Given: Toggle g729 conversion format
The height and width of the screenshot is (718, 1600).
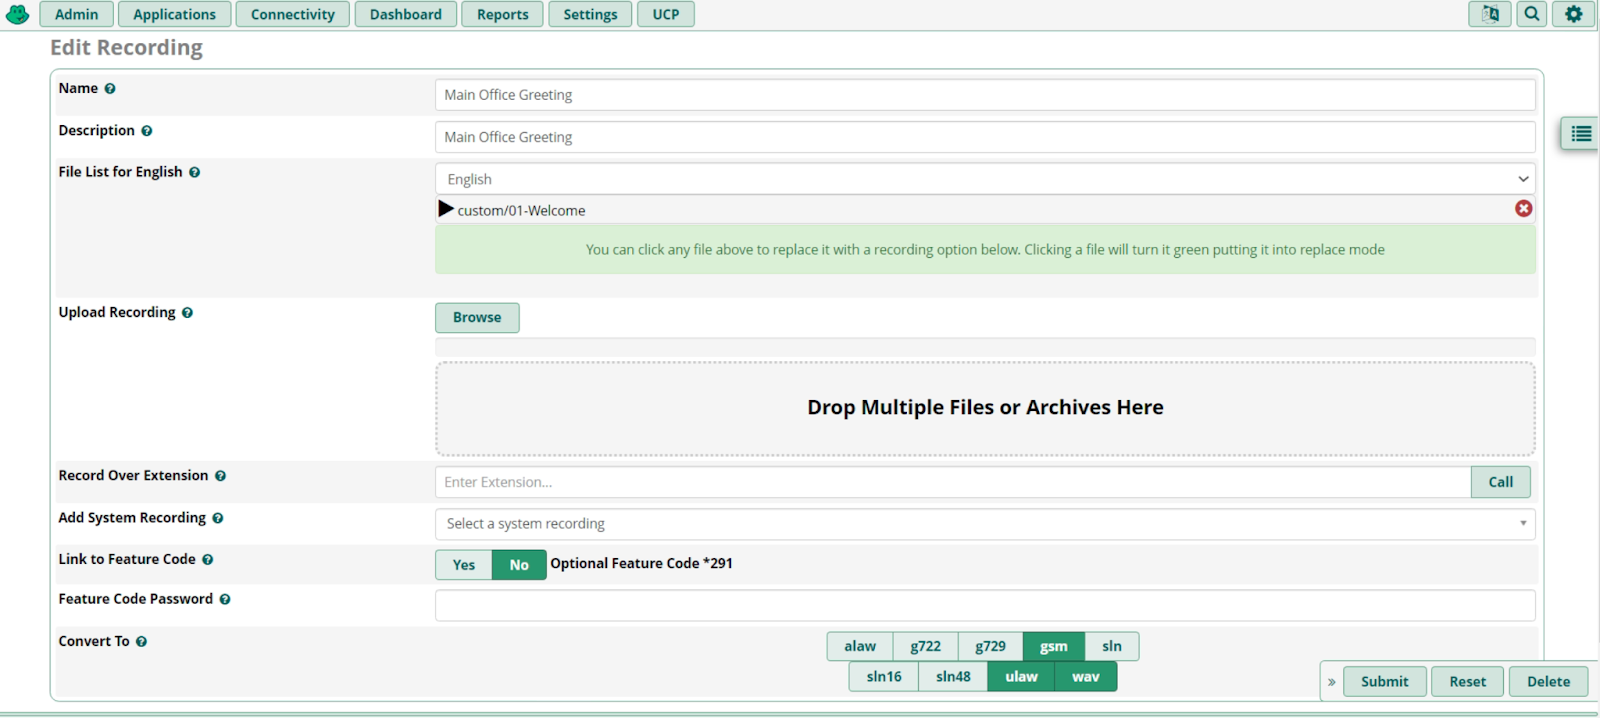Looking at the screenshot, I should [x=991, y=647].
